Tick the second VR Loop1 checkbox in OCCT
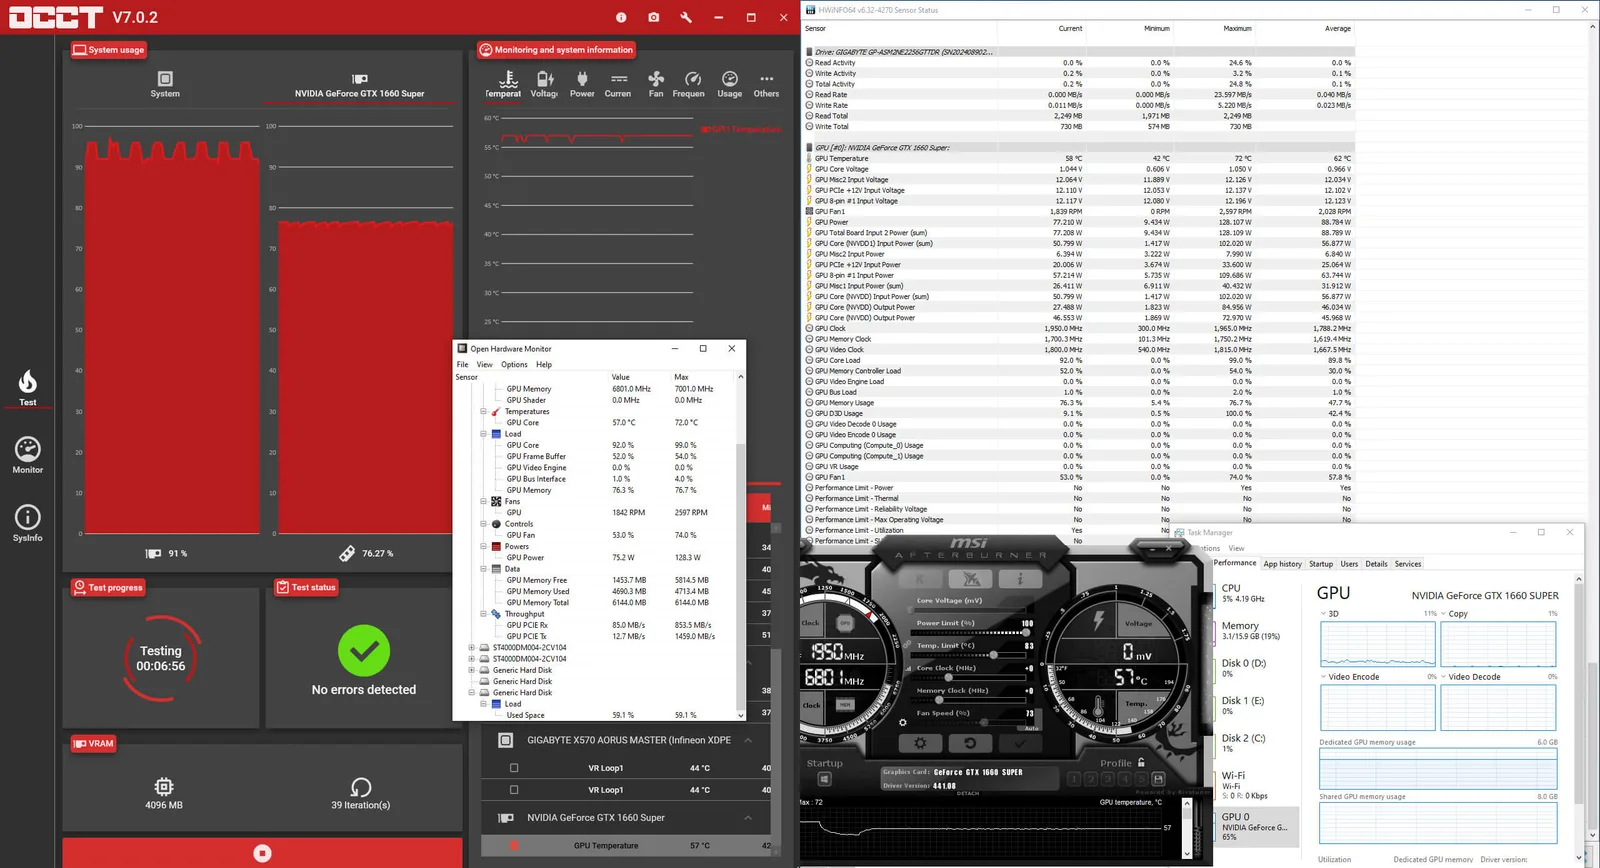The width and height of the screenshot is (1600, 868). 514,790
